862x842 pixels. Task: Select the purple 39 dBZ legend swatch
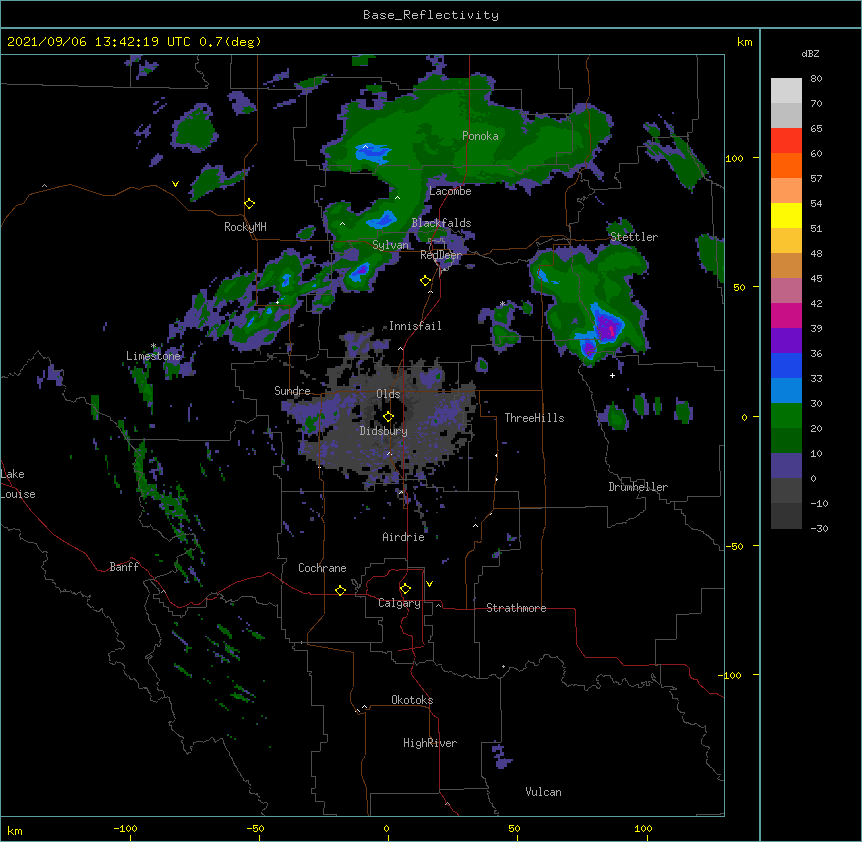[786, 340]
